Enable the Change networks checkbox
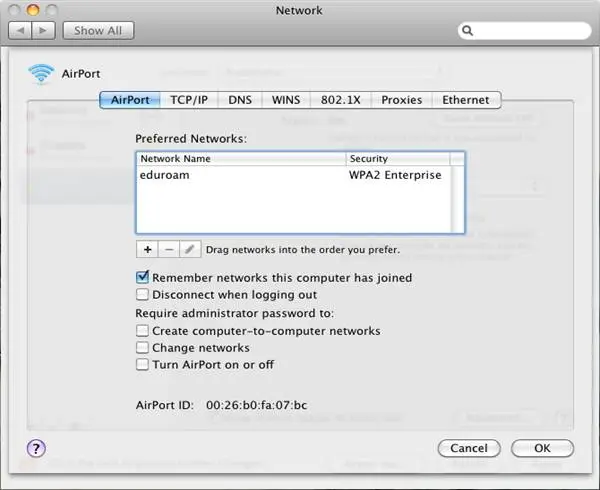Image resolution: width=600 pixels, height=490 pixels. pyautogui.click(x=143, y=348)
